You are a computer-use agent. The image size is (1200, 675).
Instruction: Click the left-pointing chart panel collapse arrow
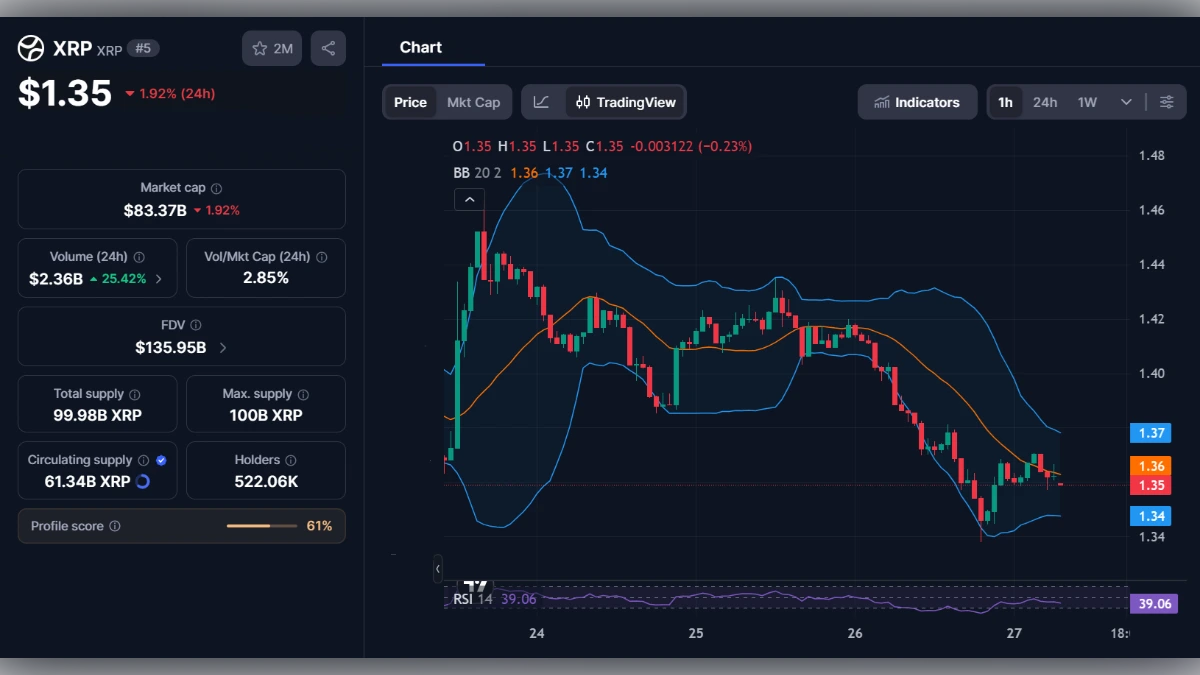(x=437, y=568)
